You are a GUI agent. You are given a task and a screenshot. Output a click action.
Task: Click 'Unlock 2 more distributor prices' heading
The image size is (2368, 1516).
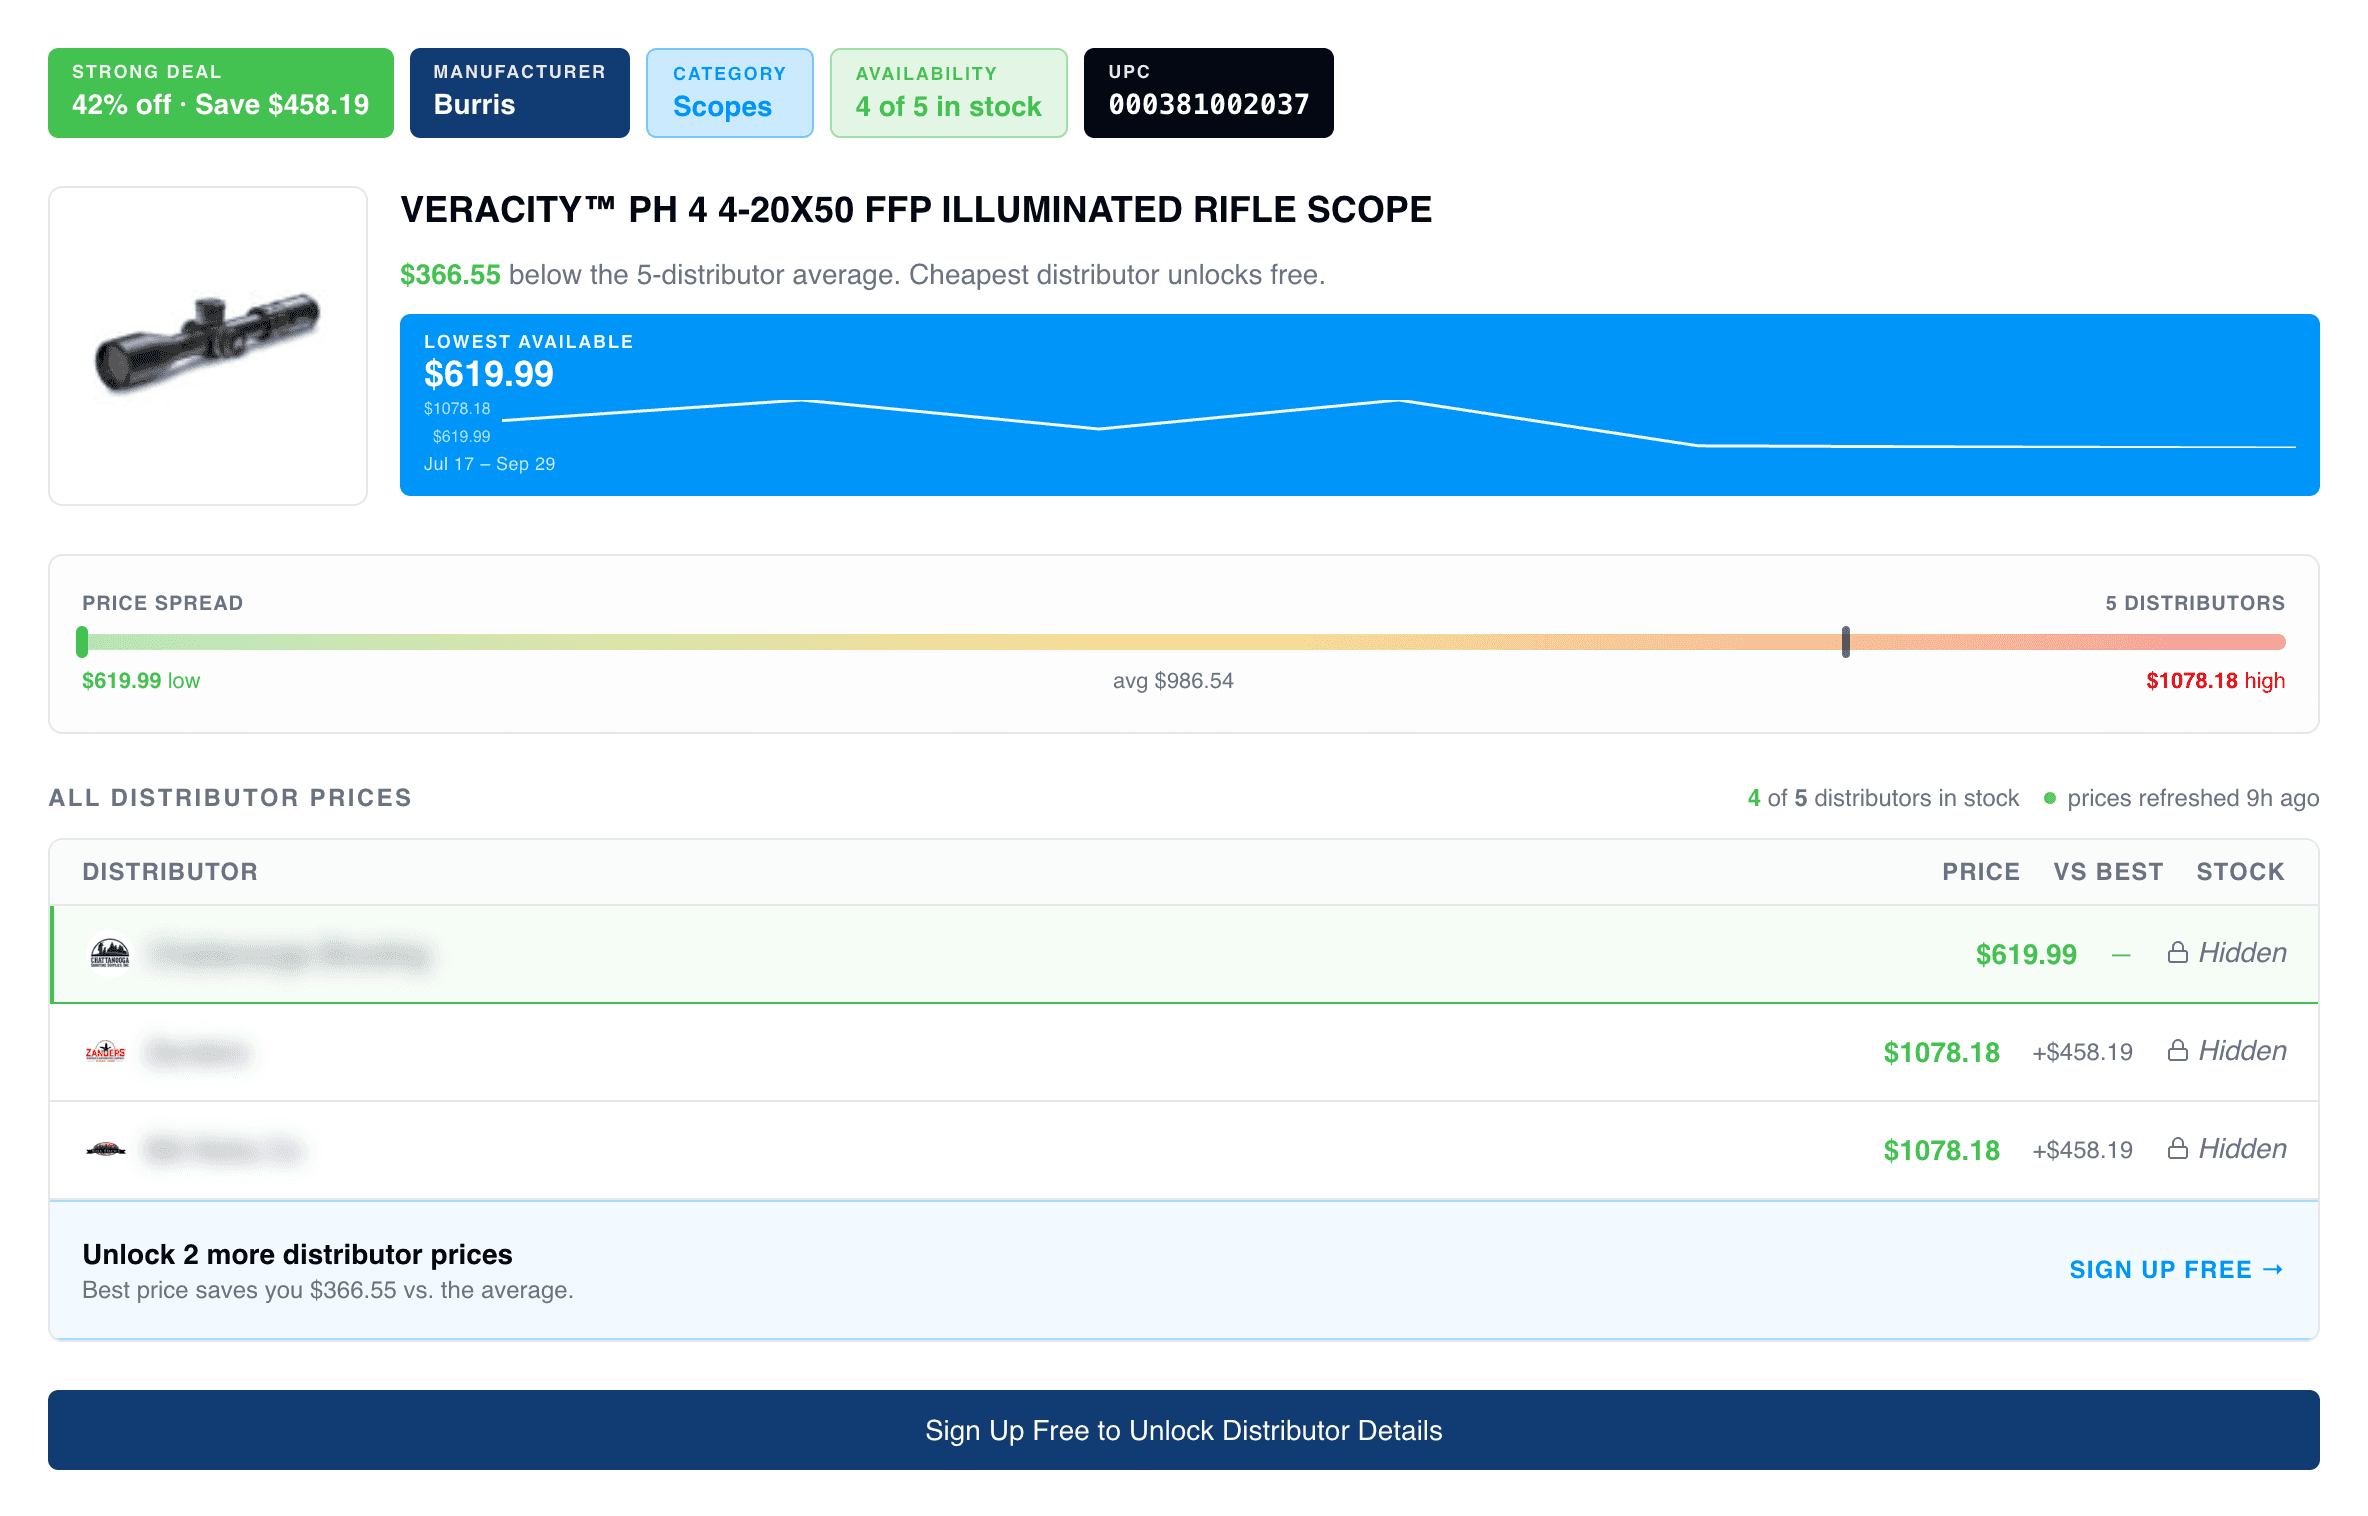point(297,1254)
